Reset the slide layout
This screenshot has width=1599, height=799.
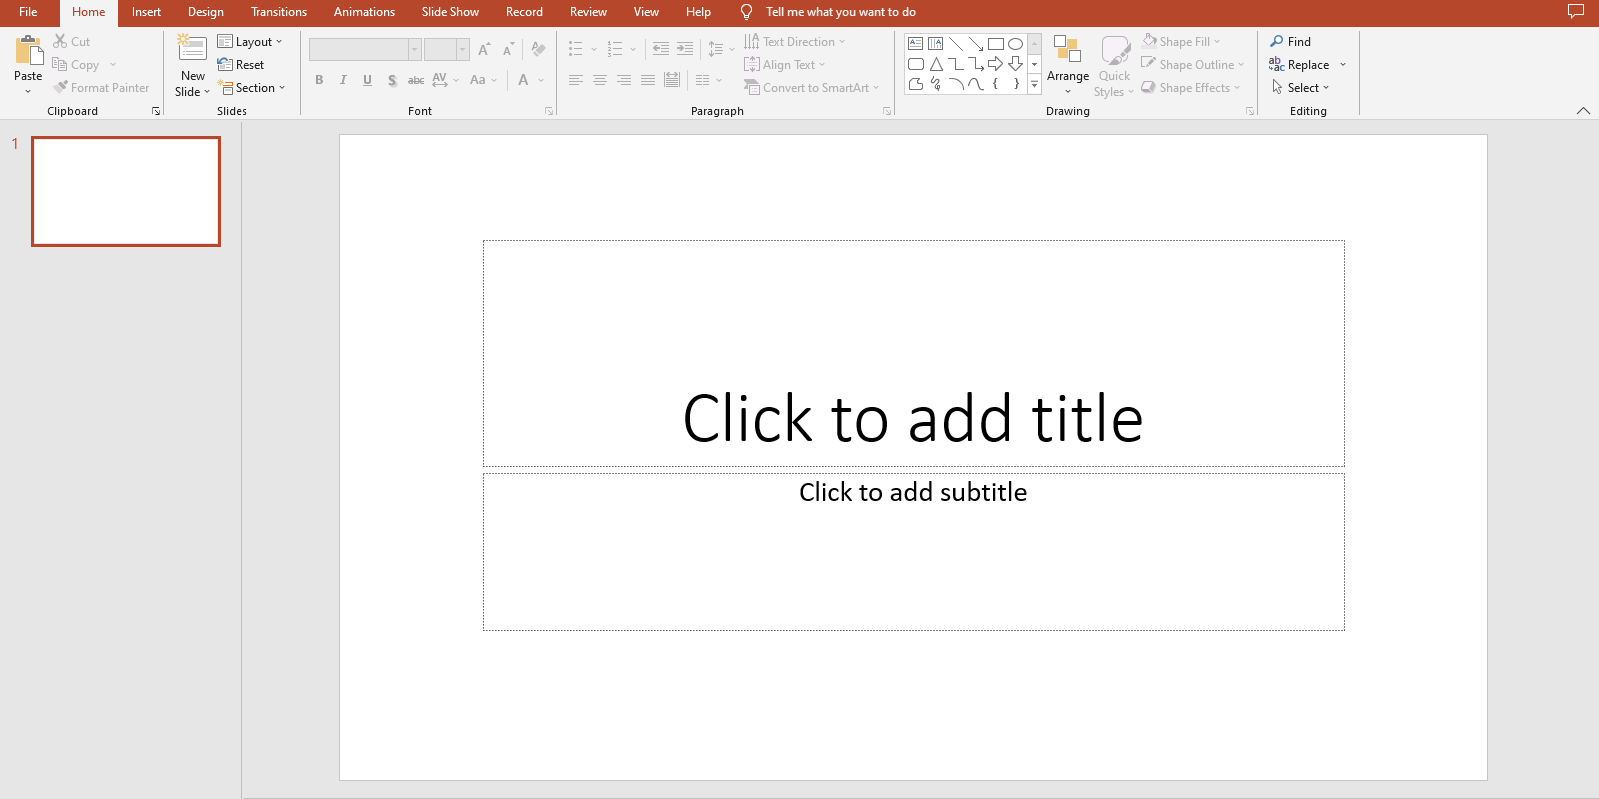pyautogui.click(x=241, y=65)
